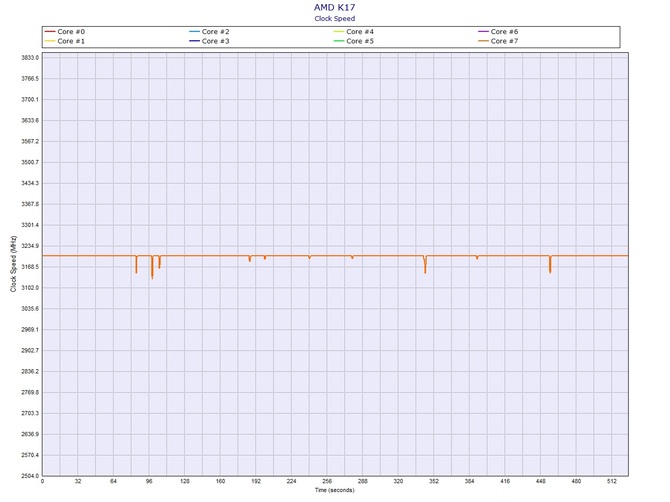Click the 2504.0 y-axis value
This screenshot has width=670, height=502.
tap(30, 476)
